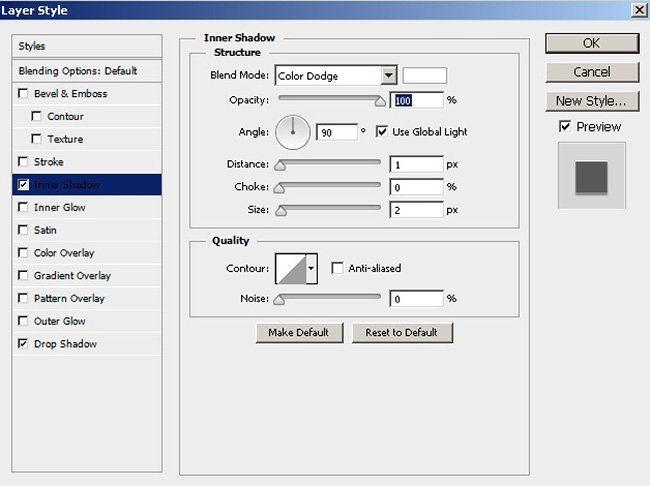Viewport: 650px width, 486px height.
Task: Click the Size slider handle
Action: point(281,211)
